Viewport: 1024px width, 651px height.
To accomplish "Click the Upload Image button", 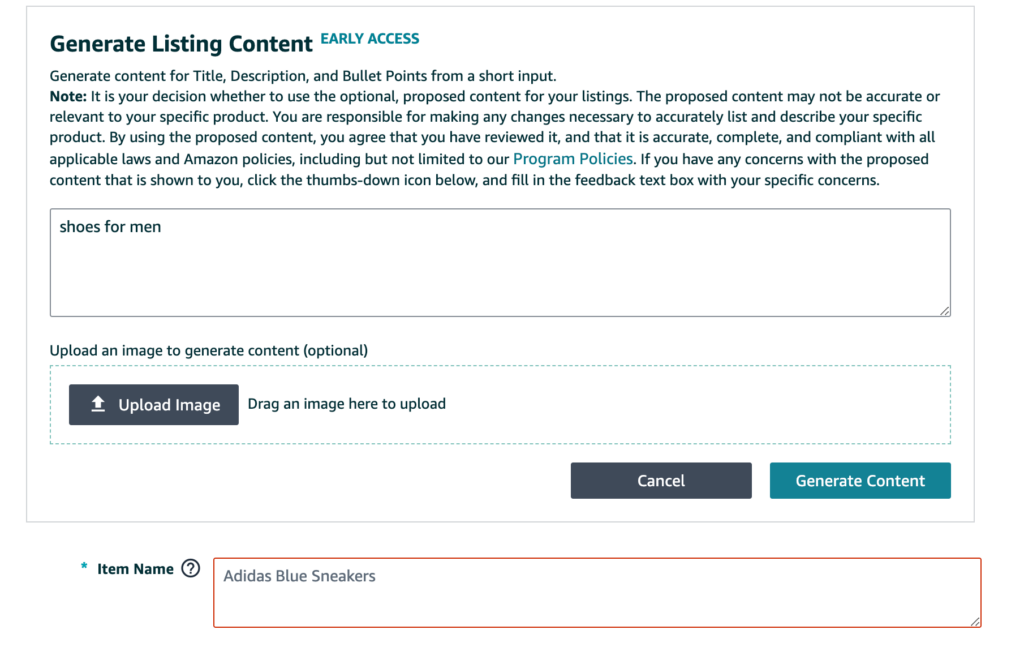I will (153, 404).
